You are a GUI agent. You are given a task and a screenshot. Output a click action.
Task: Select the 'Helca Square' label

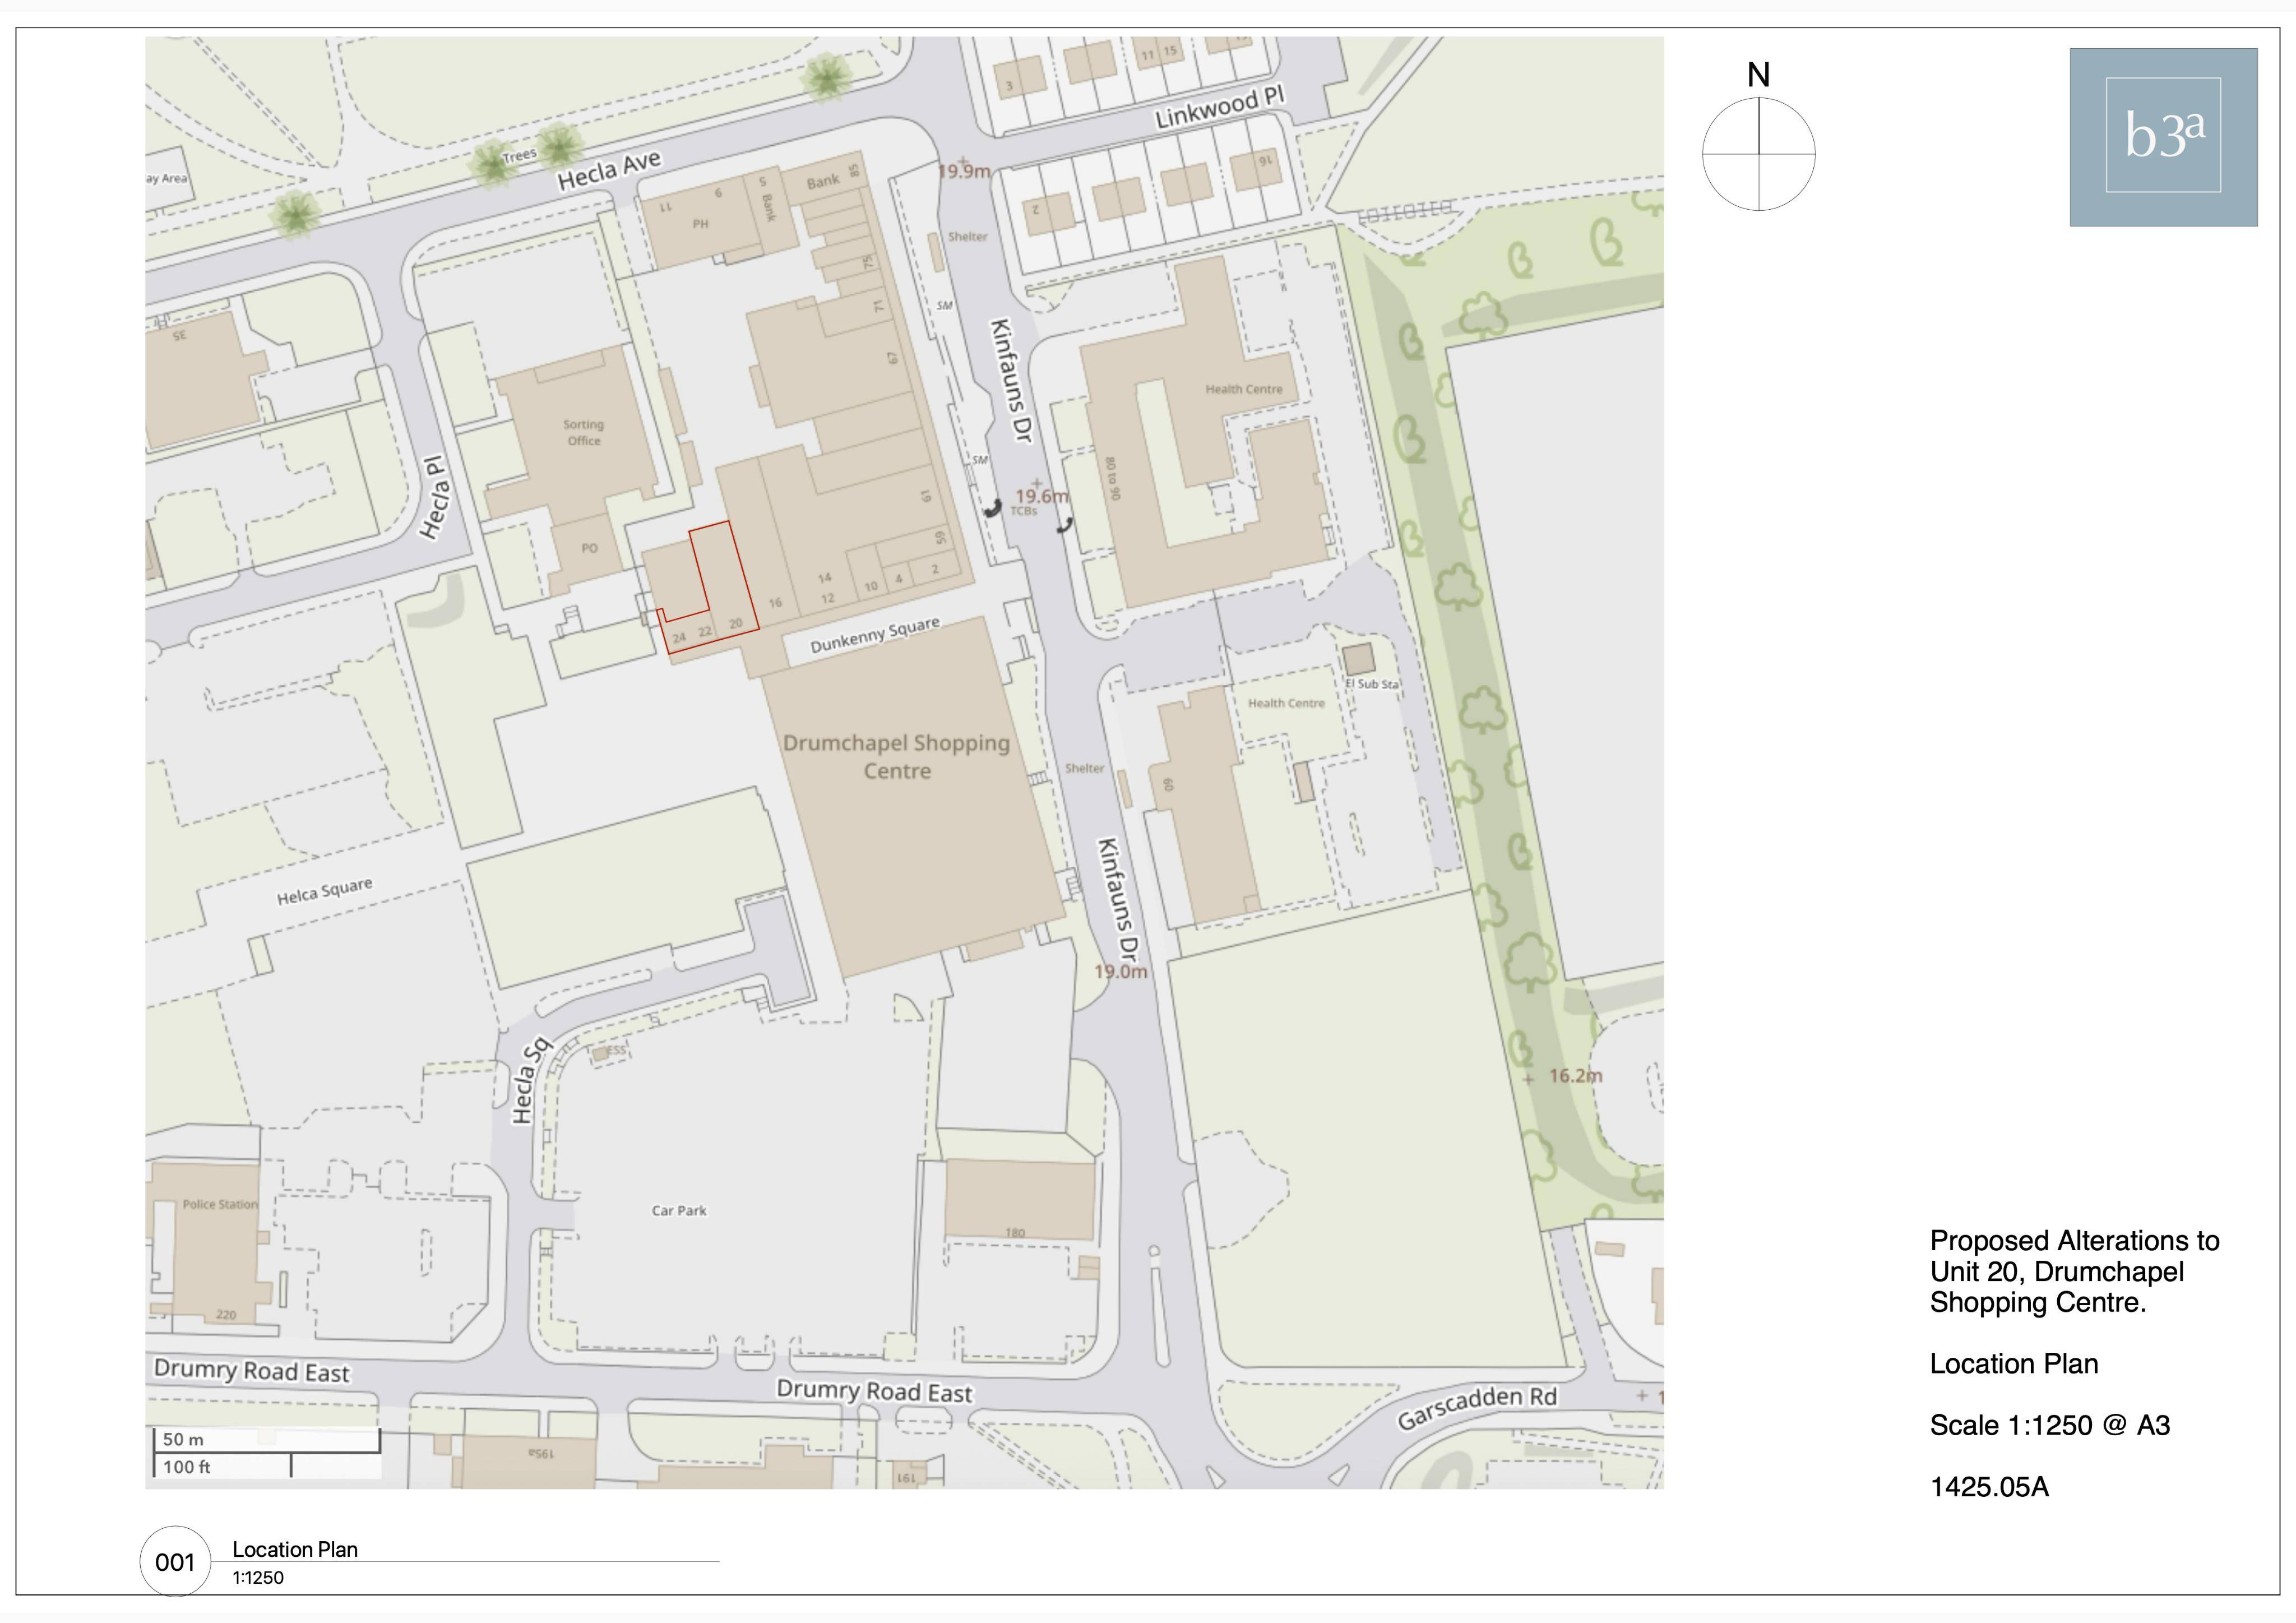324,891
